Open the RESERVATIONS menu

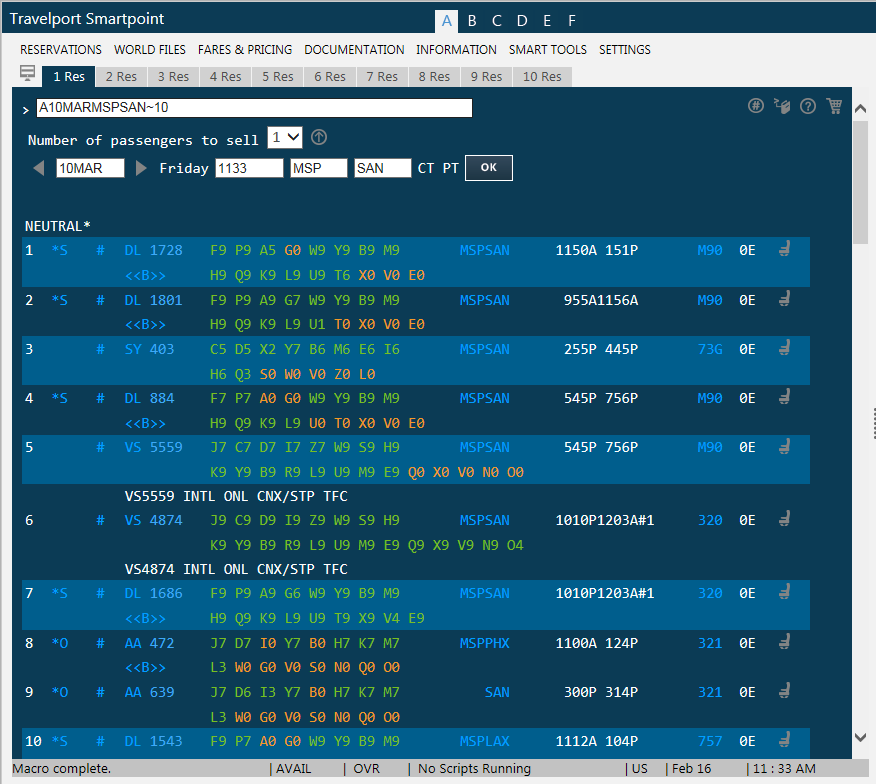coord(61,50)
